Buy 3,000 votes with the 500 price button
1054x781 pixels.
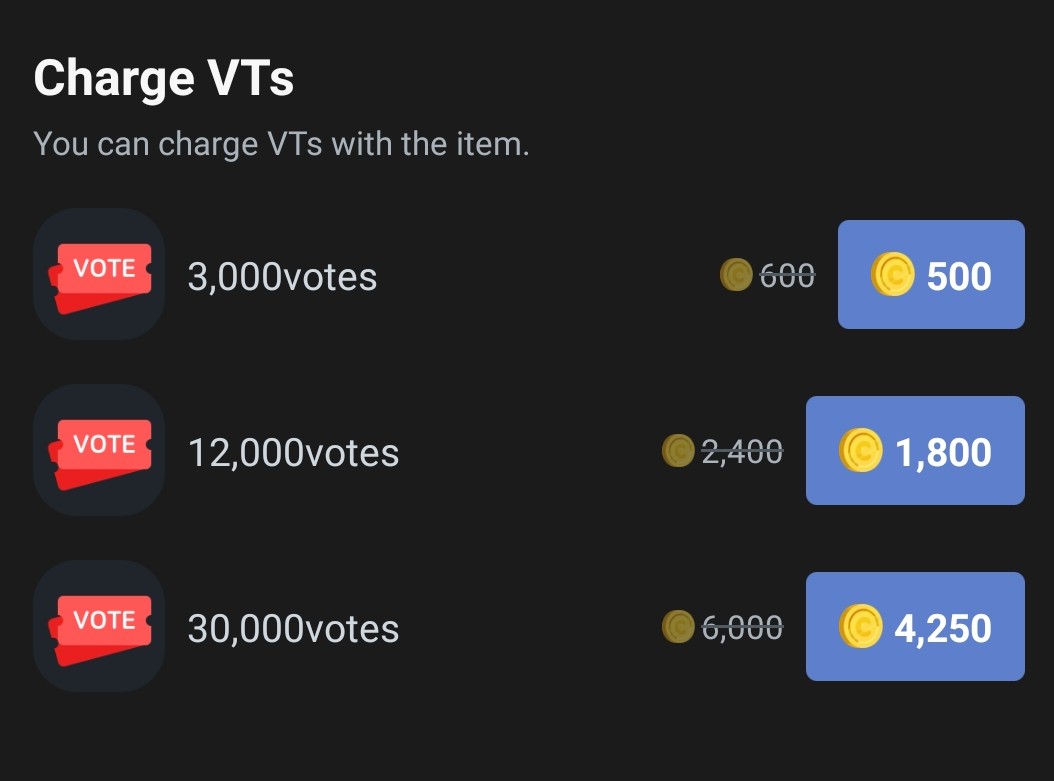coord(931,275)
